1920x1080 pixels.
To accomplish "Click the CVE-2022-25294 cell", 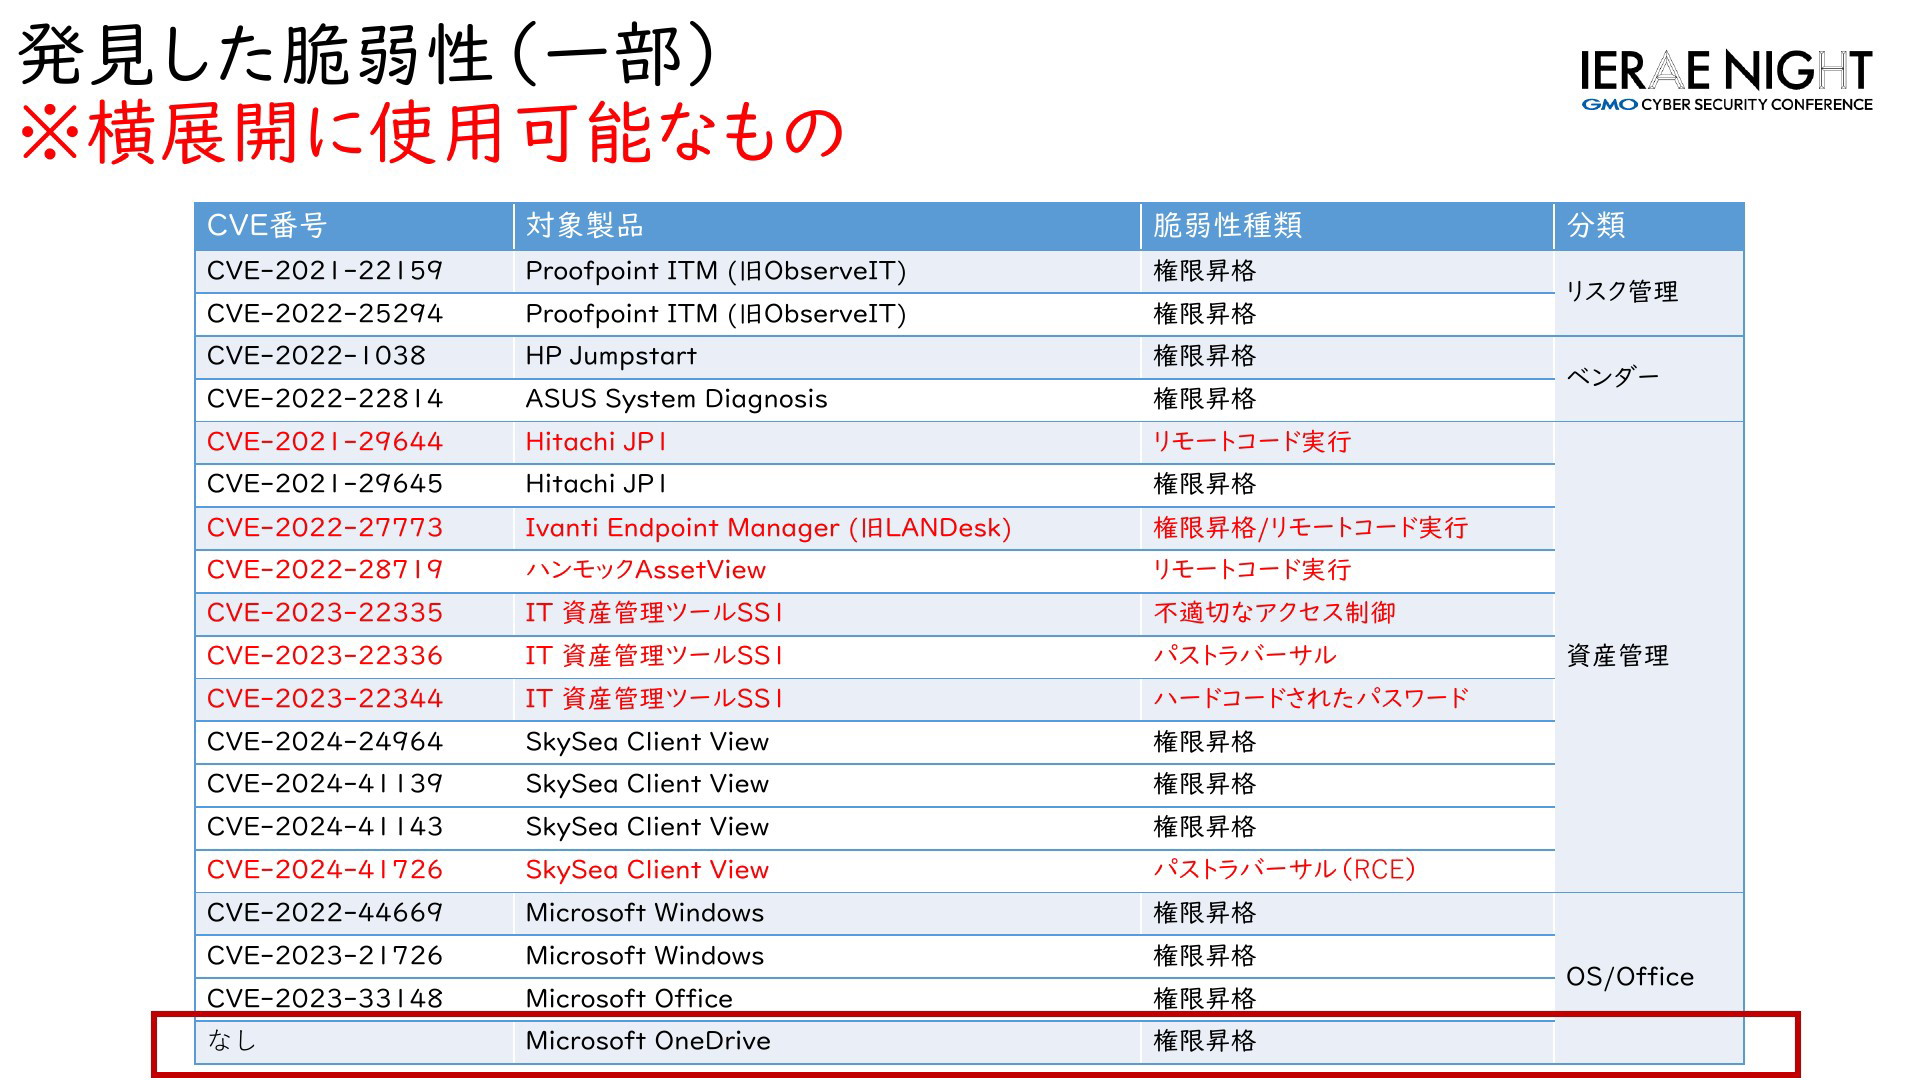I will [x=355, y=314].
